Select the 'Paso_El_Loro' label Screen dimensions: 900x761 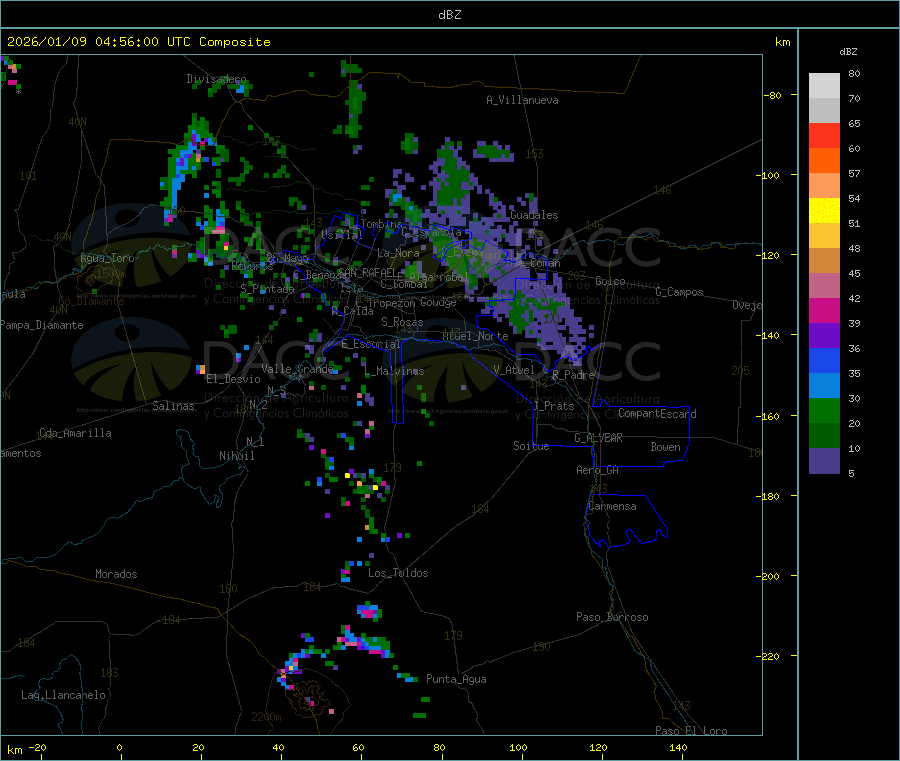pyautogui.click(x=691, y=731)
